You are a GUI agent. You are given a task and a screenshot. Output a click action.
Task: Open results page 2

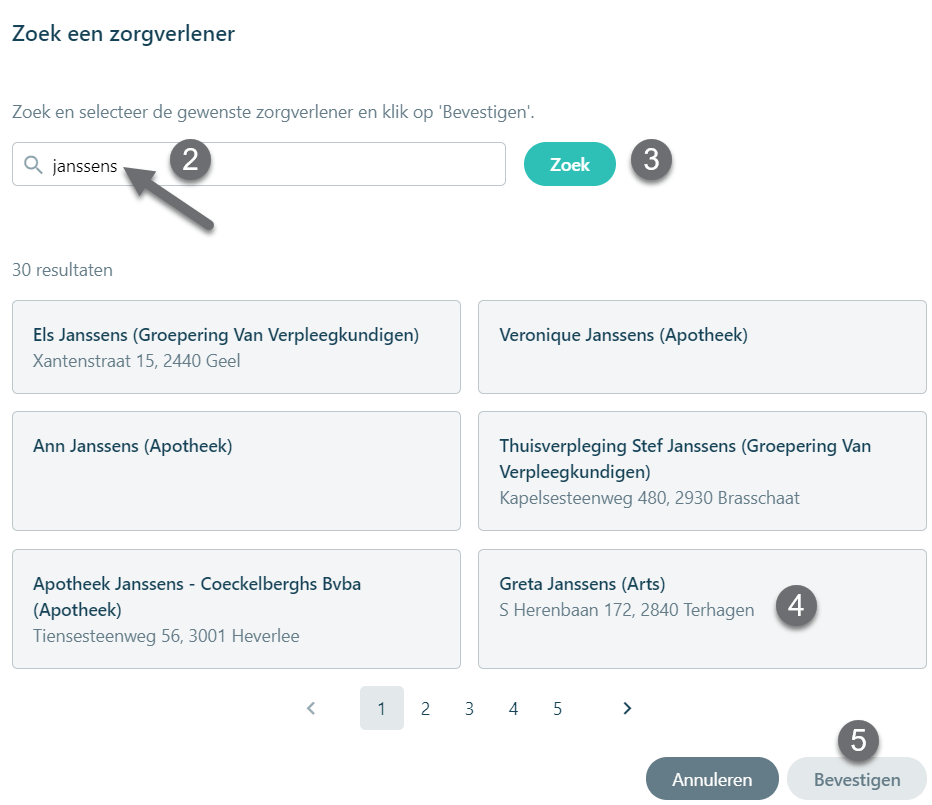(x=426, y=708)
